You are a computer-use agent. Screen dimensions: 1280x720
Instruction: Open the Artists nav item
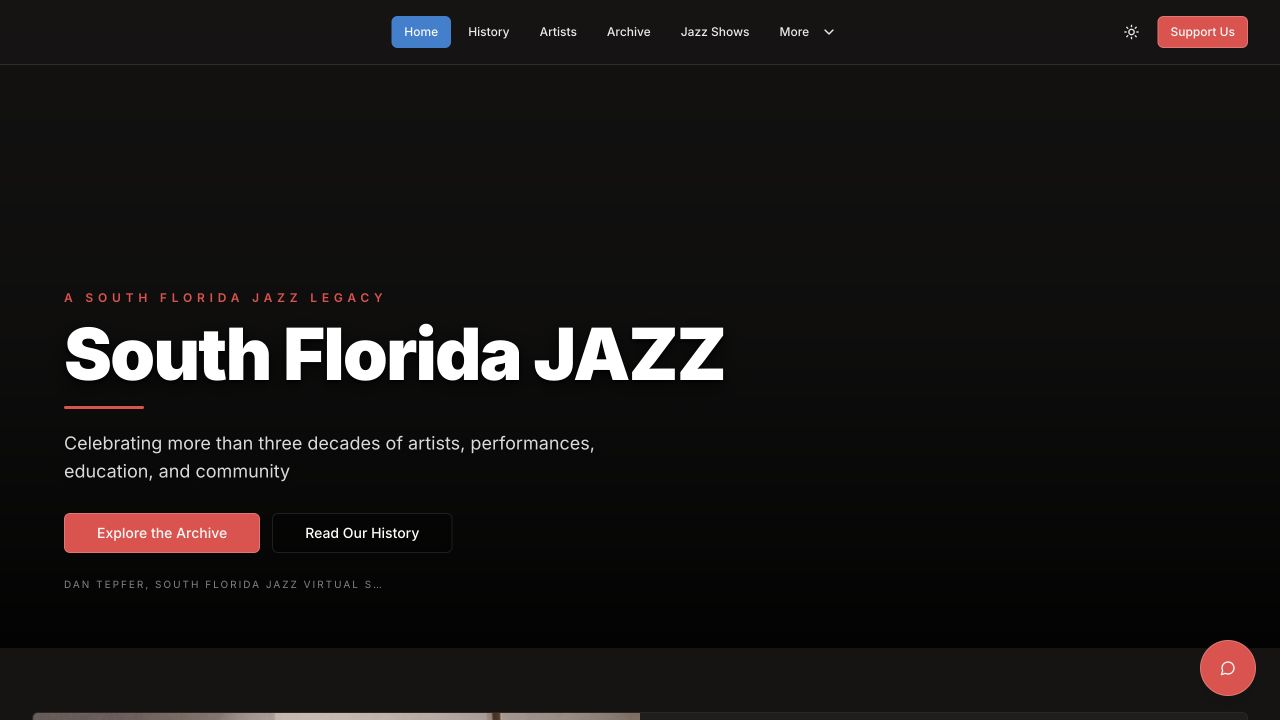pos(558,32)
